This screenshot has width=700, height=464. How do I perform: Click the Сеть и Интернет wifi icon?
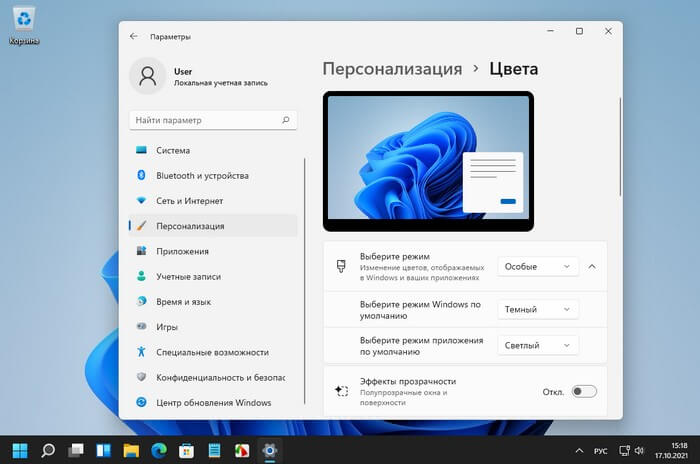(x=141, y=201)
